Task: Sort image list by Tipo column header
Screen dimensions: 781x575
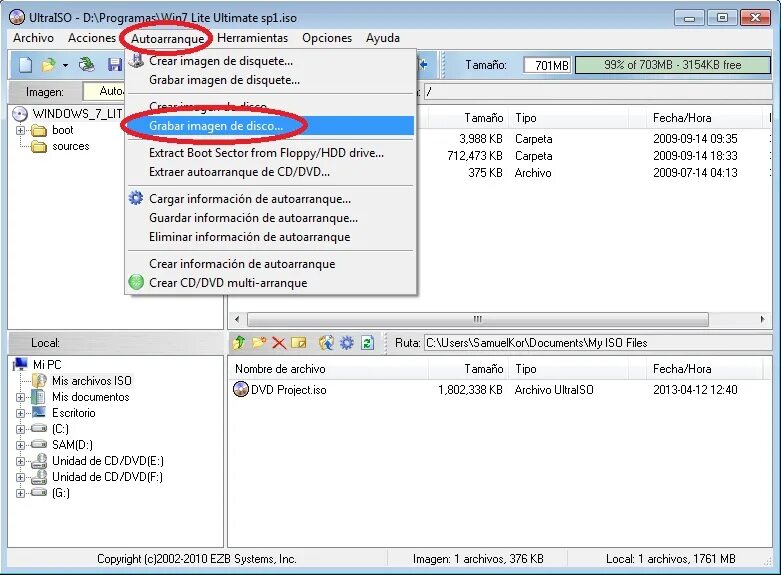Action: 568,118
